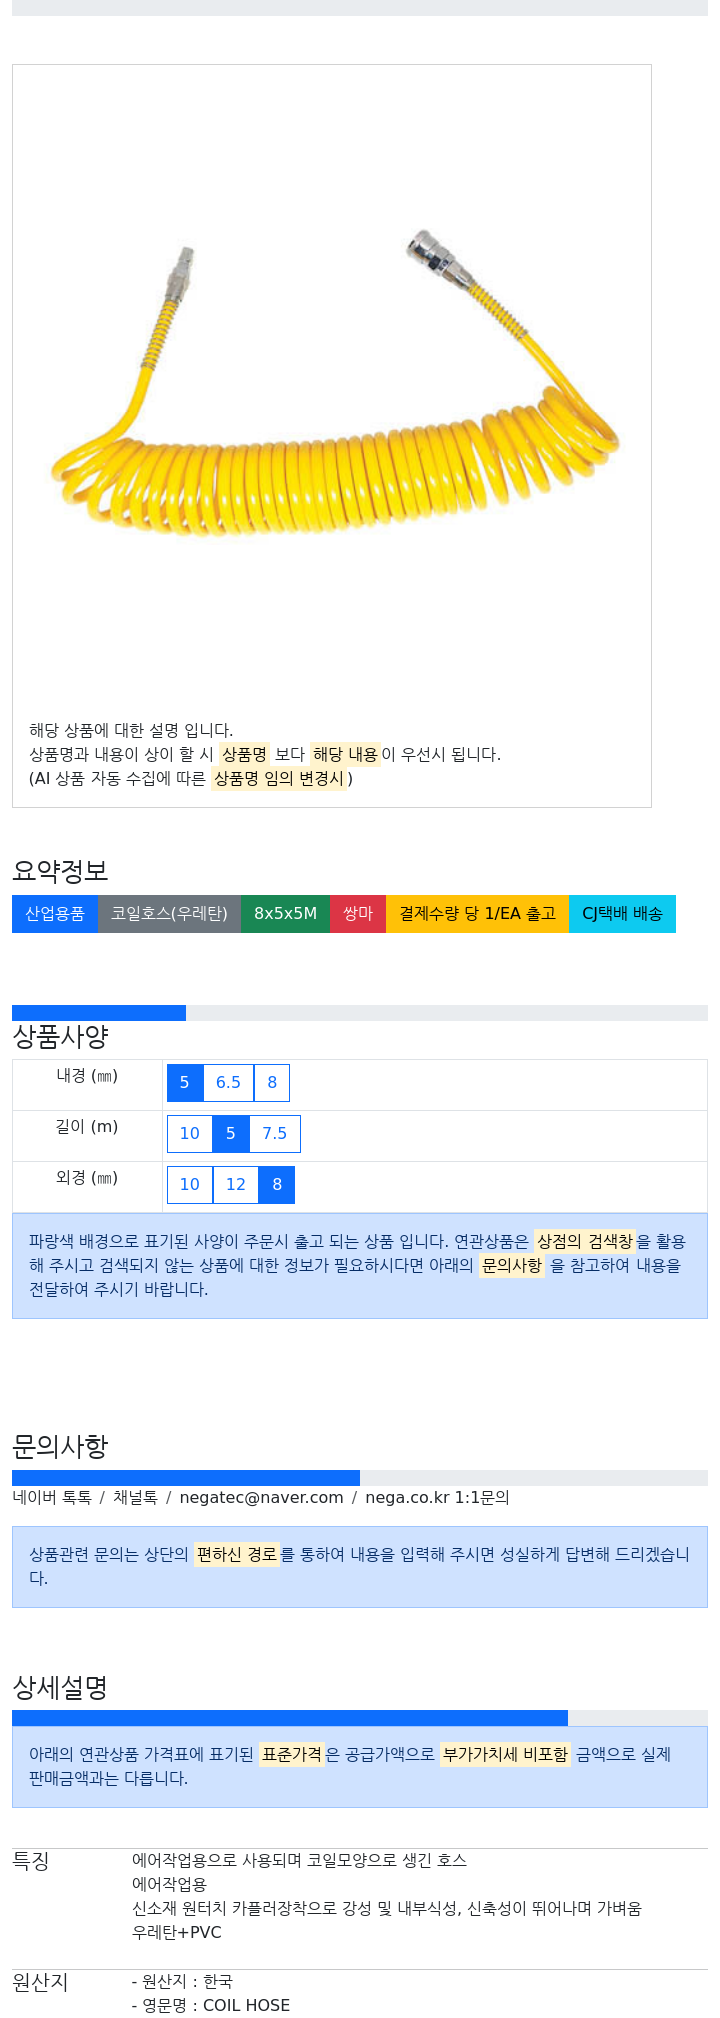Choose inner diameter option 5
Viewport: 720px width, 2018px height.
coord(185,1083)
